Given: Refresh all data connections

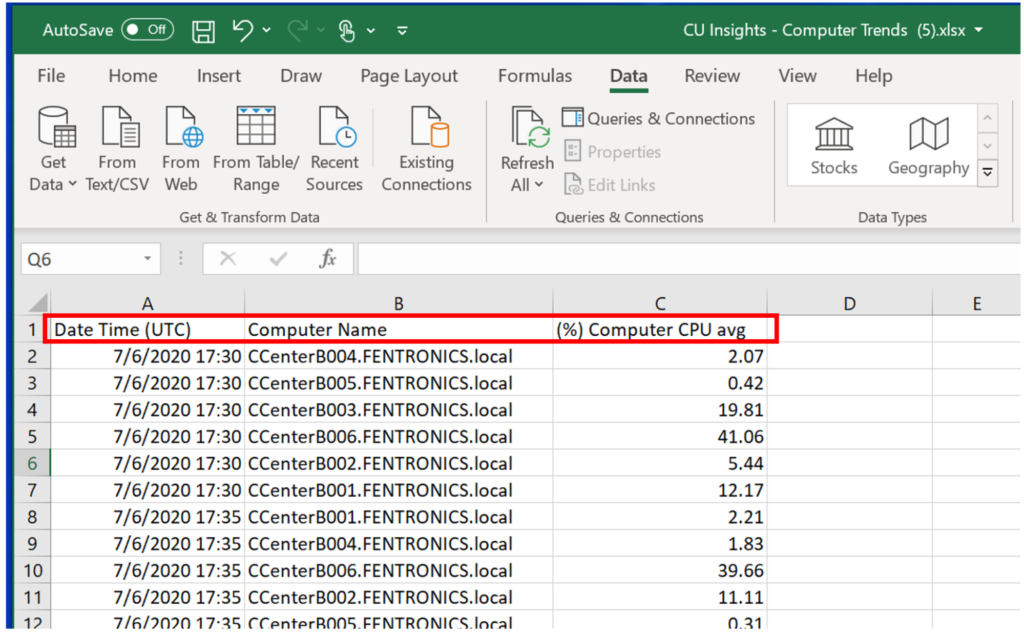Looking at the screenshot, I should (x=527, y=150).
